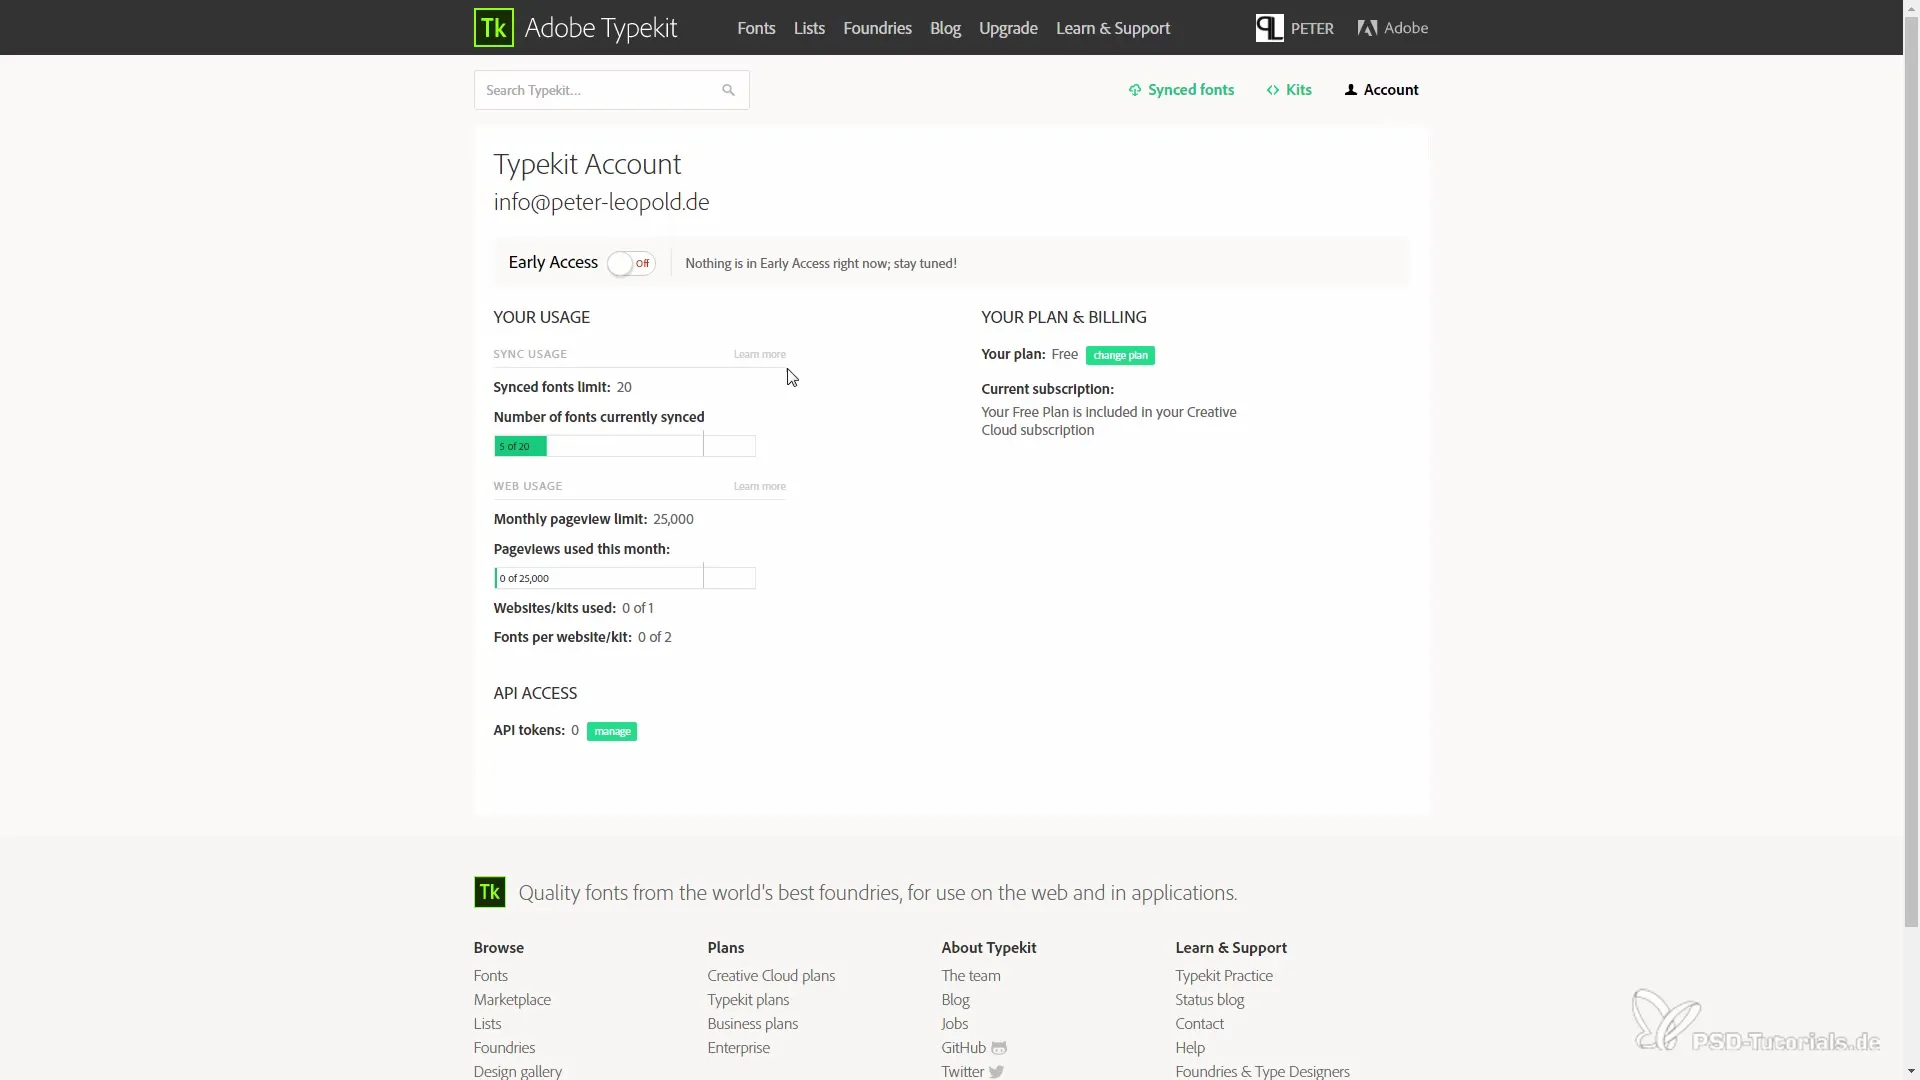Image resolution: width=1920 pixels, height=1080 pixels.
Task: Click the PETER profile avatar icon
Action: pyautogui.click(x=1269, y=28)
